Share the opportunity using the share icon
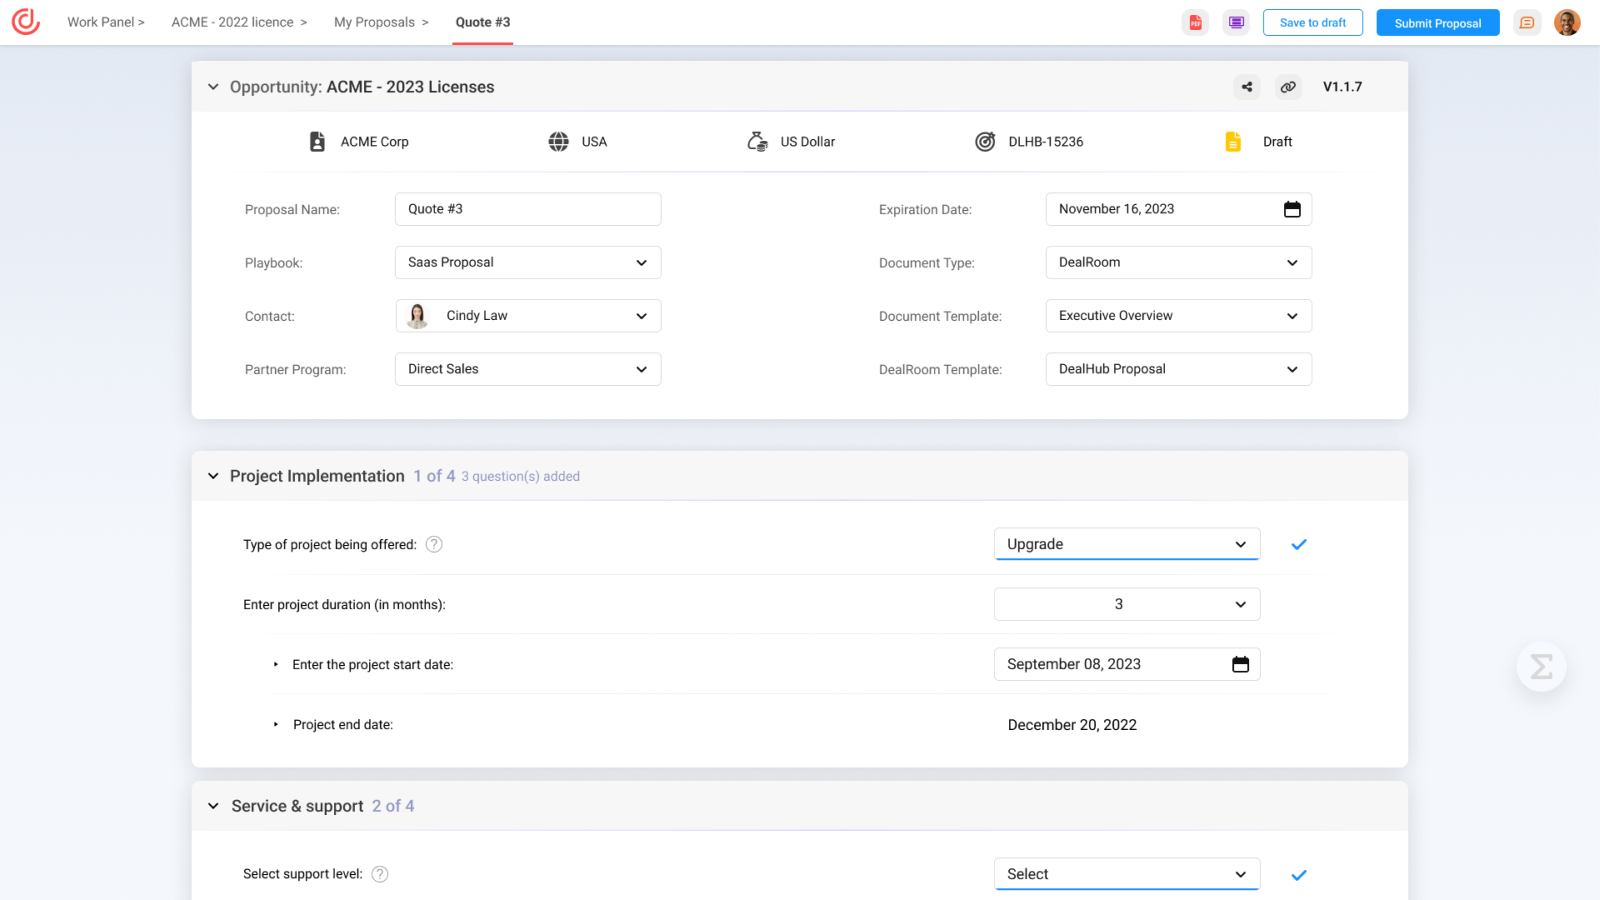1600x900 pixels. click(1246, 87)
